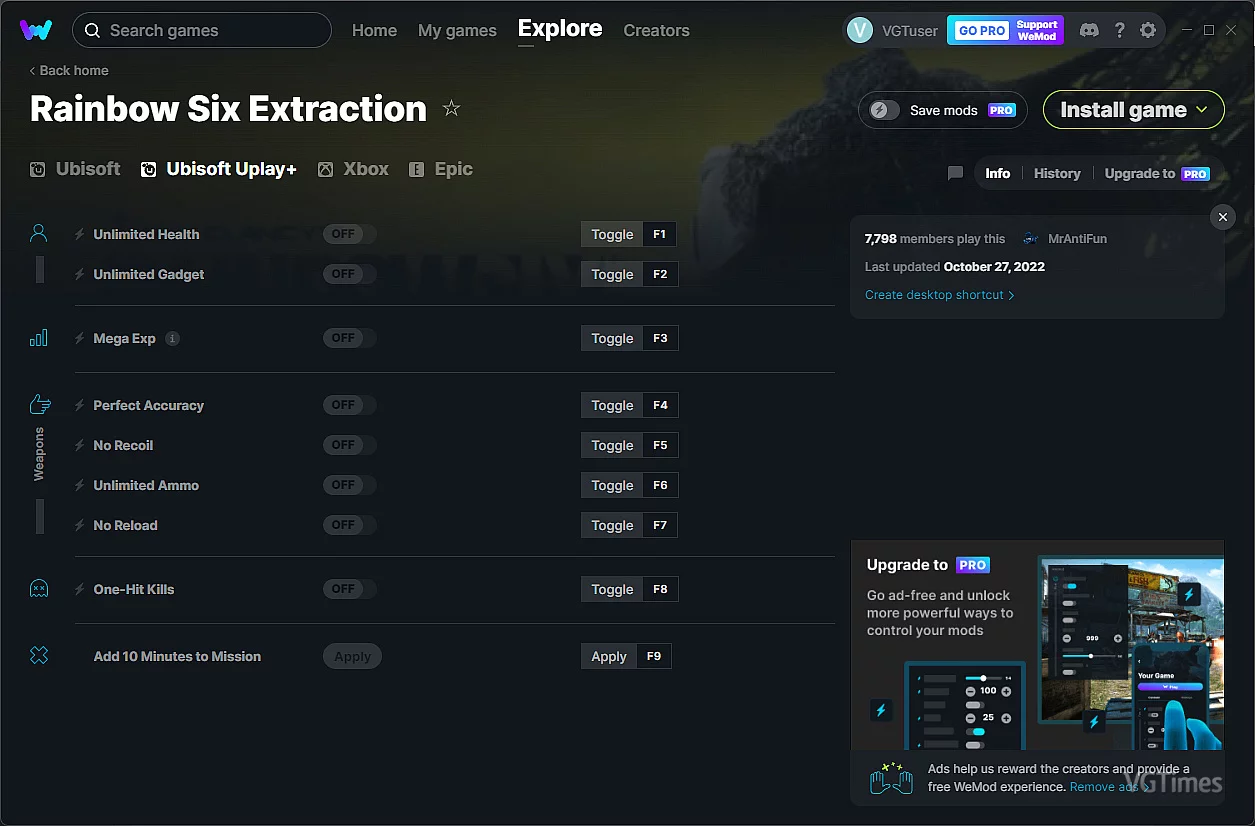1255x826 pixels.
Task: Switch on One-Hit Kills
Action: point(349,589)
